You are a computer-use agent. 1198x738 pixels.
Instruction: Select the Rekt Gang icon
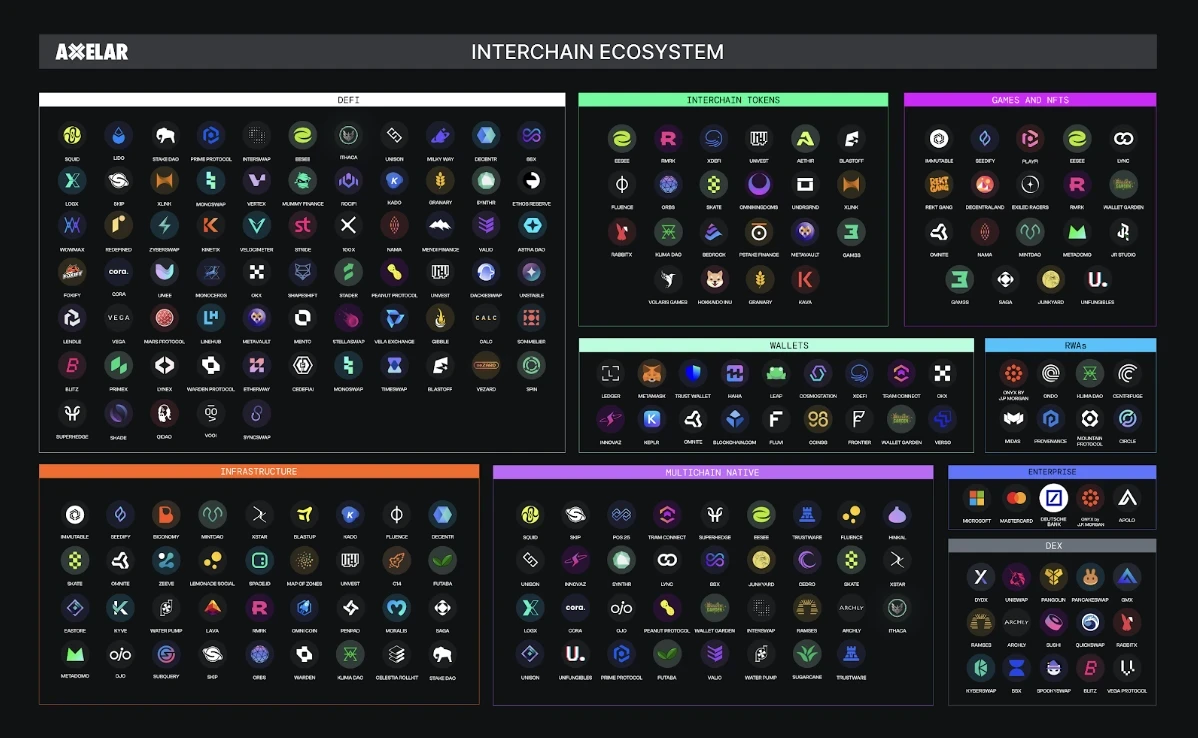938,185
